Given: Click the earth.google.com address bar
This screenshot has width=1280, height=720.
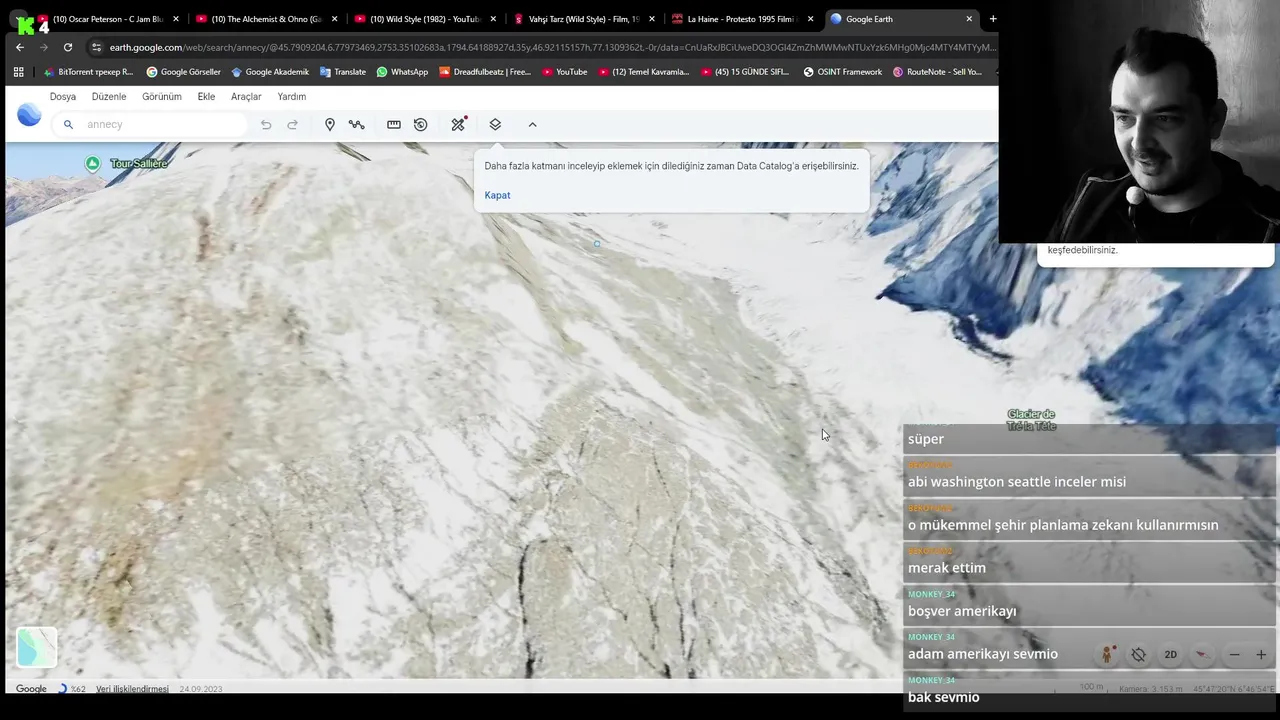Looking at the screenshot, I should pyautogui.click(x=552, y=47).
